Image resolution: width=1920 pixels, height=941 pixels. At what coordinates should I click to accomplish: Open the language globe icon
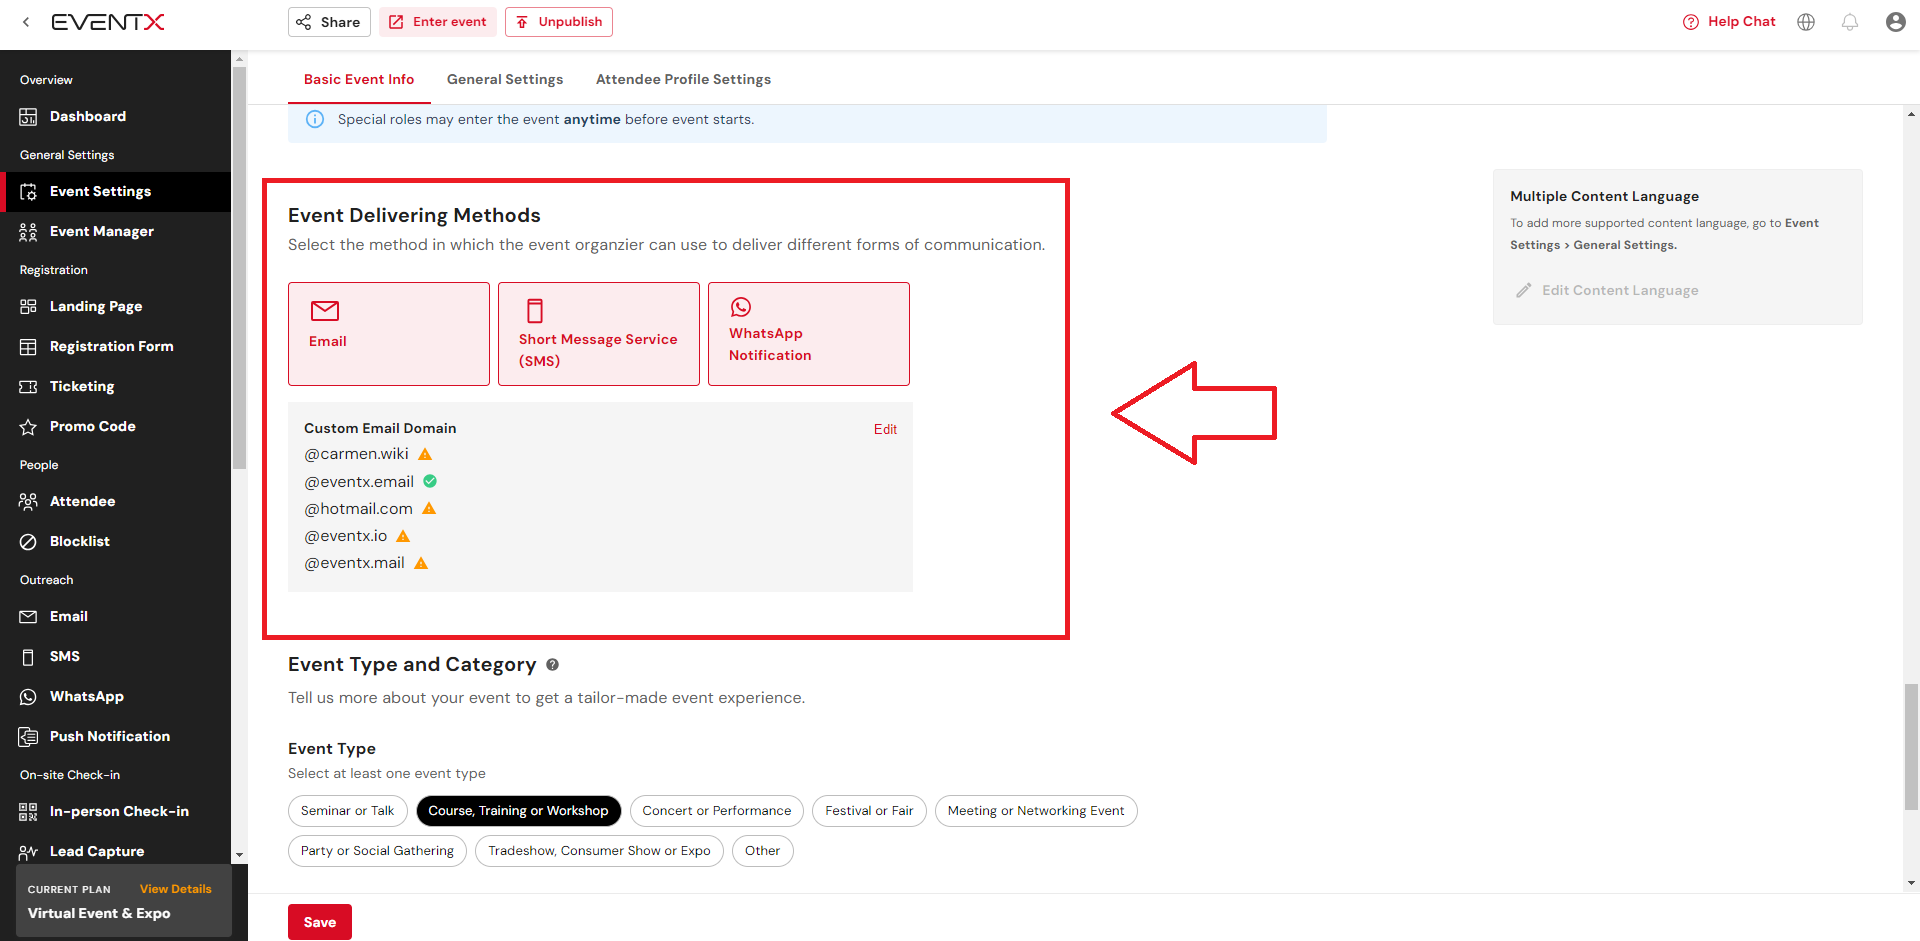(x=1806, y=22)
